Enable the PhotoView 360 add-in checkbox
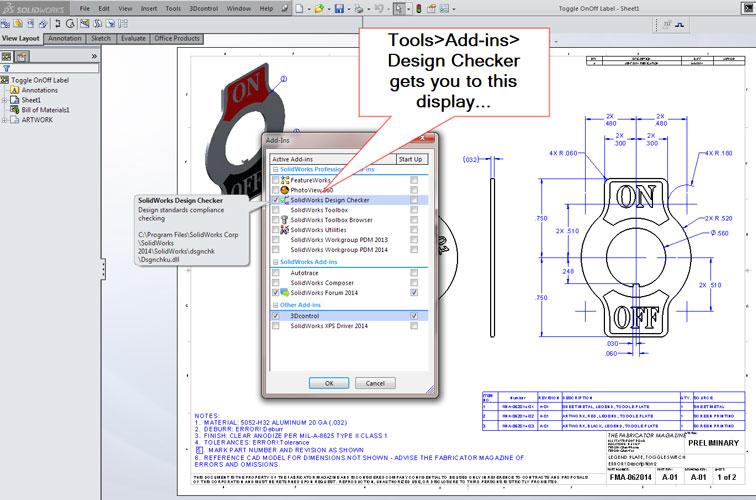 pyautogui.click(x=276, y=190)
